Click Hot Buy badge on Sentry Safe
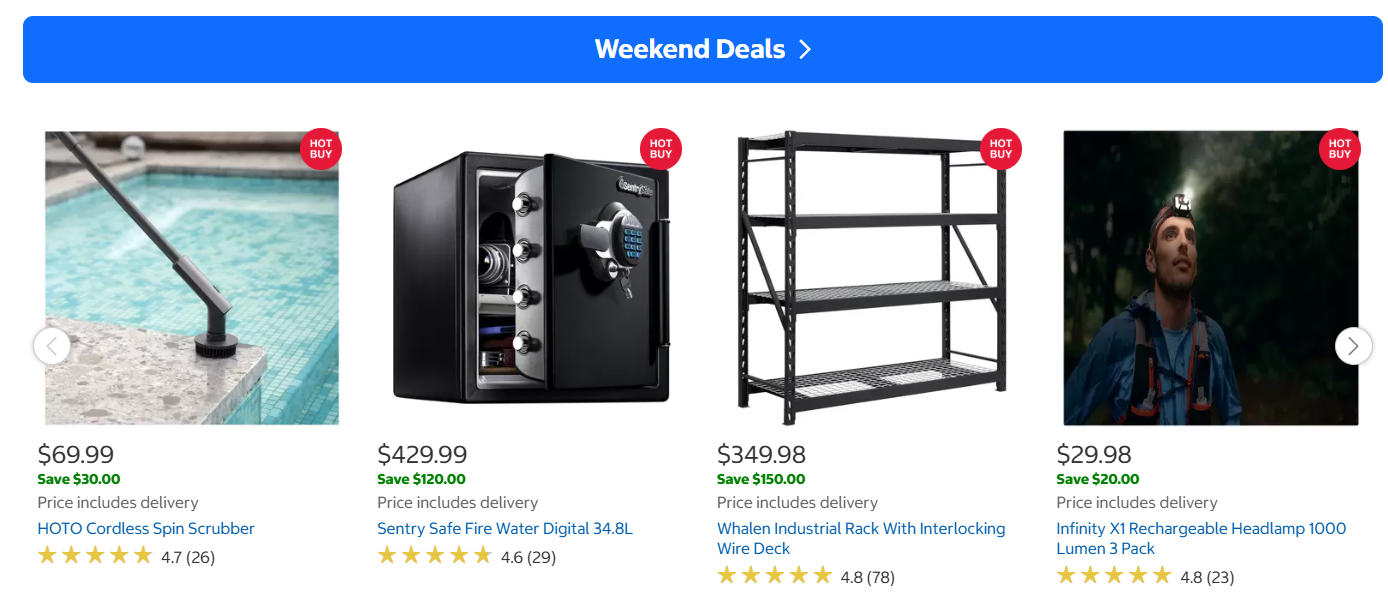This screenshot has height=600, width=1388. [661, 149]
